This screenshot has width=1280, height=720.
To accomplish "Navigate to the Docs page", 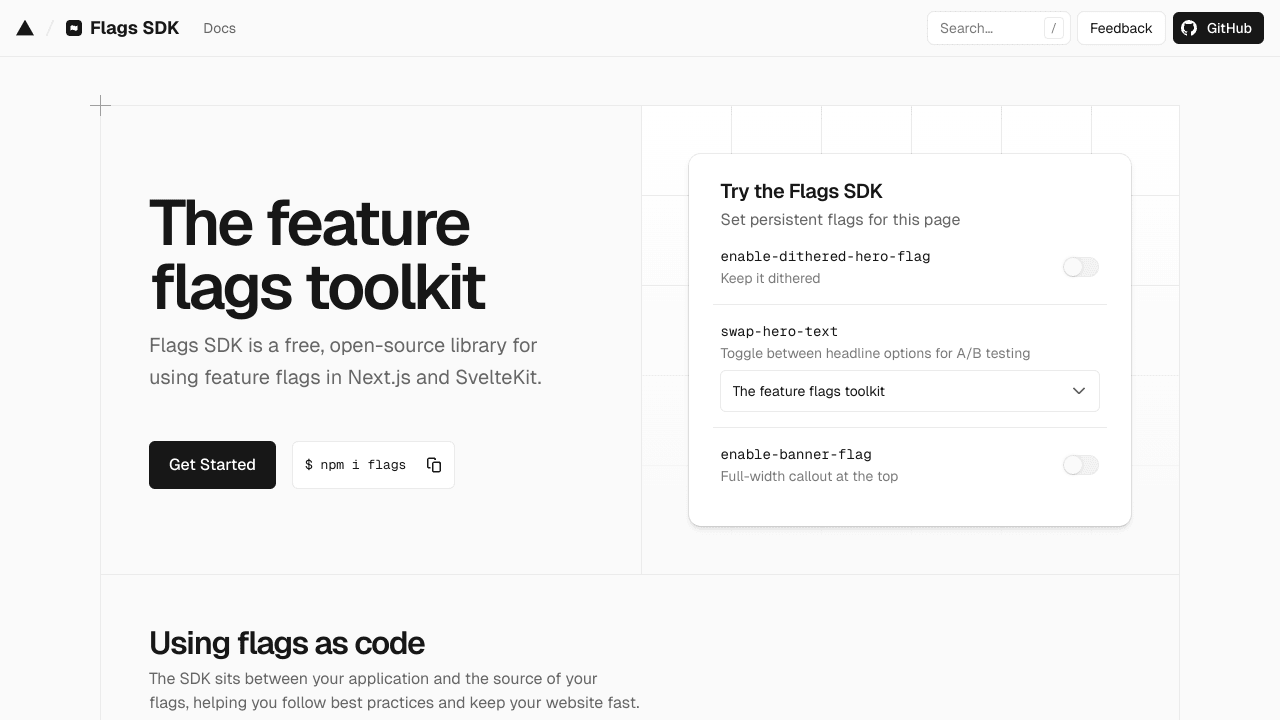I will 219,28.
